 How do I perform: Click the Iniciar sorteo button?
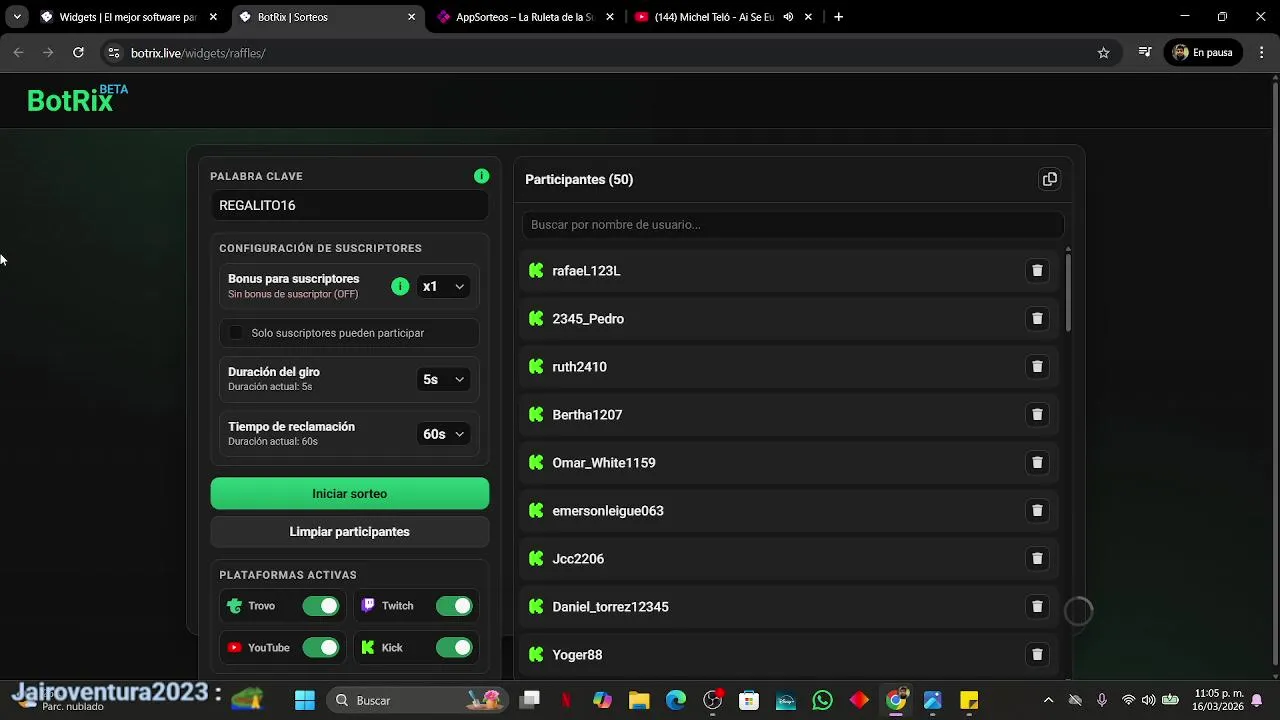pos(350,494)
